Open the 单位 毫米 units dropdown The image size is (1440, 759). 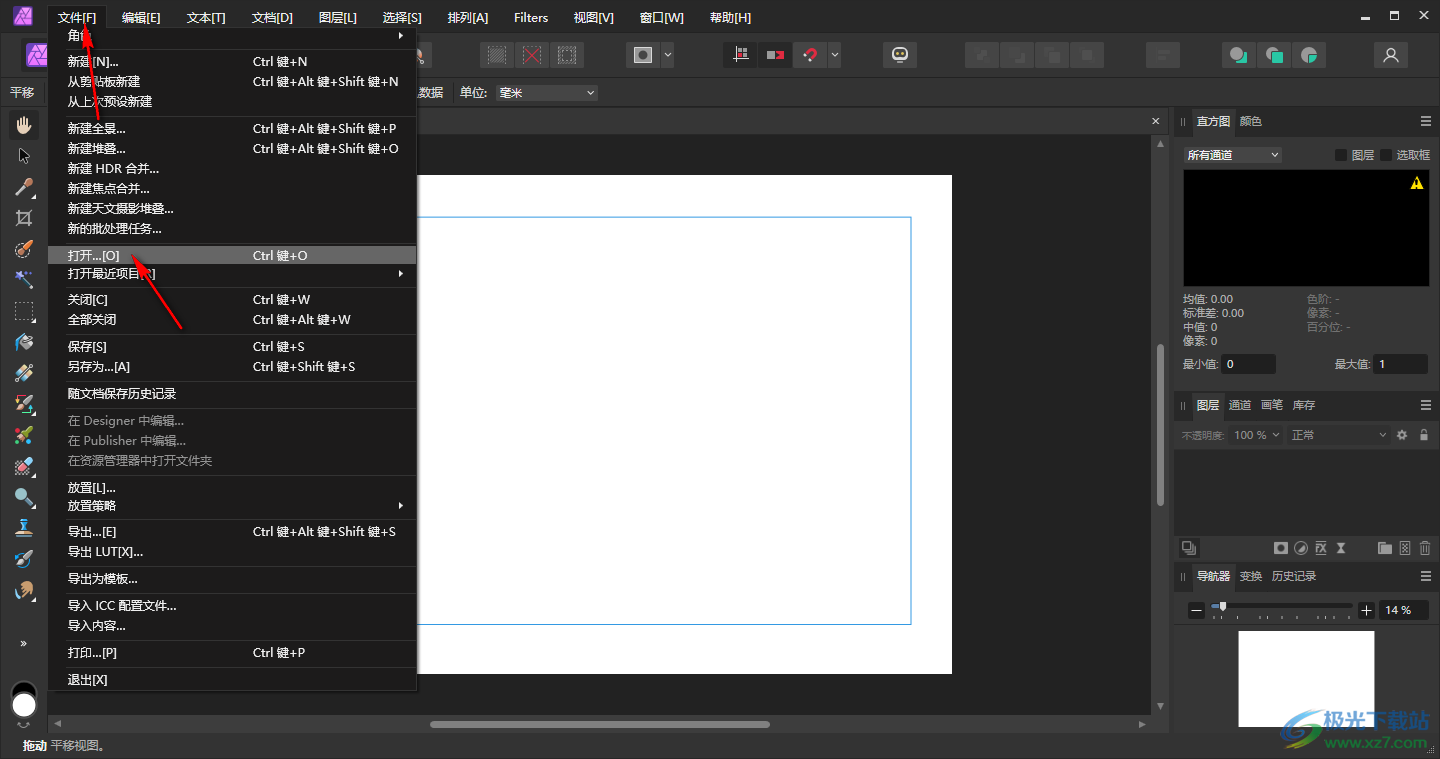point(546,93)
